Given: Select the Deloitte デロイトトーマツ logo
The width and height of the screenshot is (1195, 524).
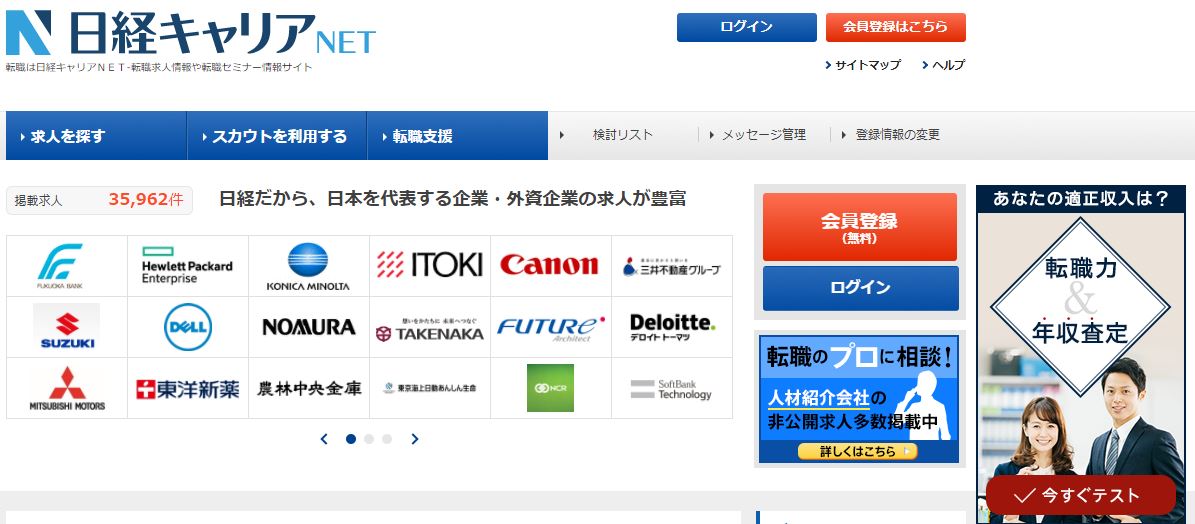Looking at the screenshot, I should [x=672, y=327].
